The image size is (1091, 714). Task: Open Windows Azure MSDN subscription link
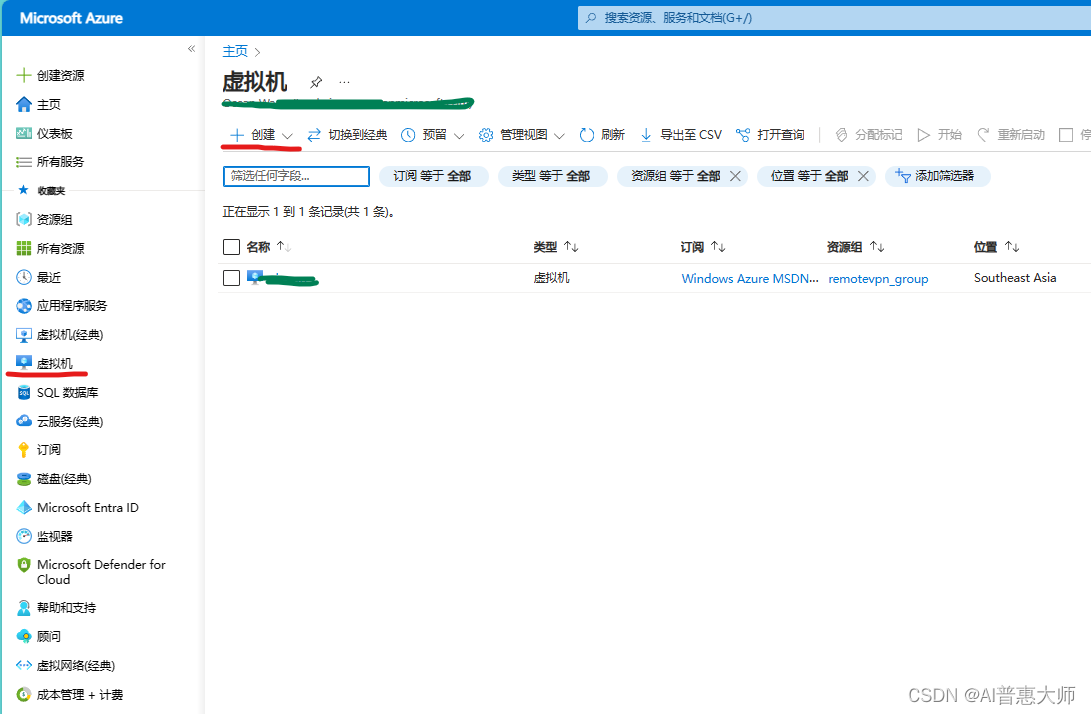pos(749,278)
